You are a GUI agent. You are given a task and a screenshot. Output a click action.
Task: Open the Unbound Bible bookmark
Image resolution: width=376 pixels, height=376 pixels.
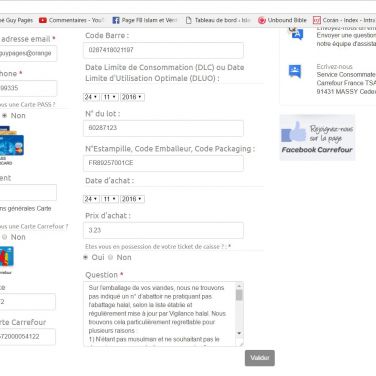tap(282, 20)
